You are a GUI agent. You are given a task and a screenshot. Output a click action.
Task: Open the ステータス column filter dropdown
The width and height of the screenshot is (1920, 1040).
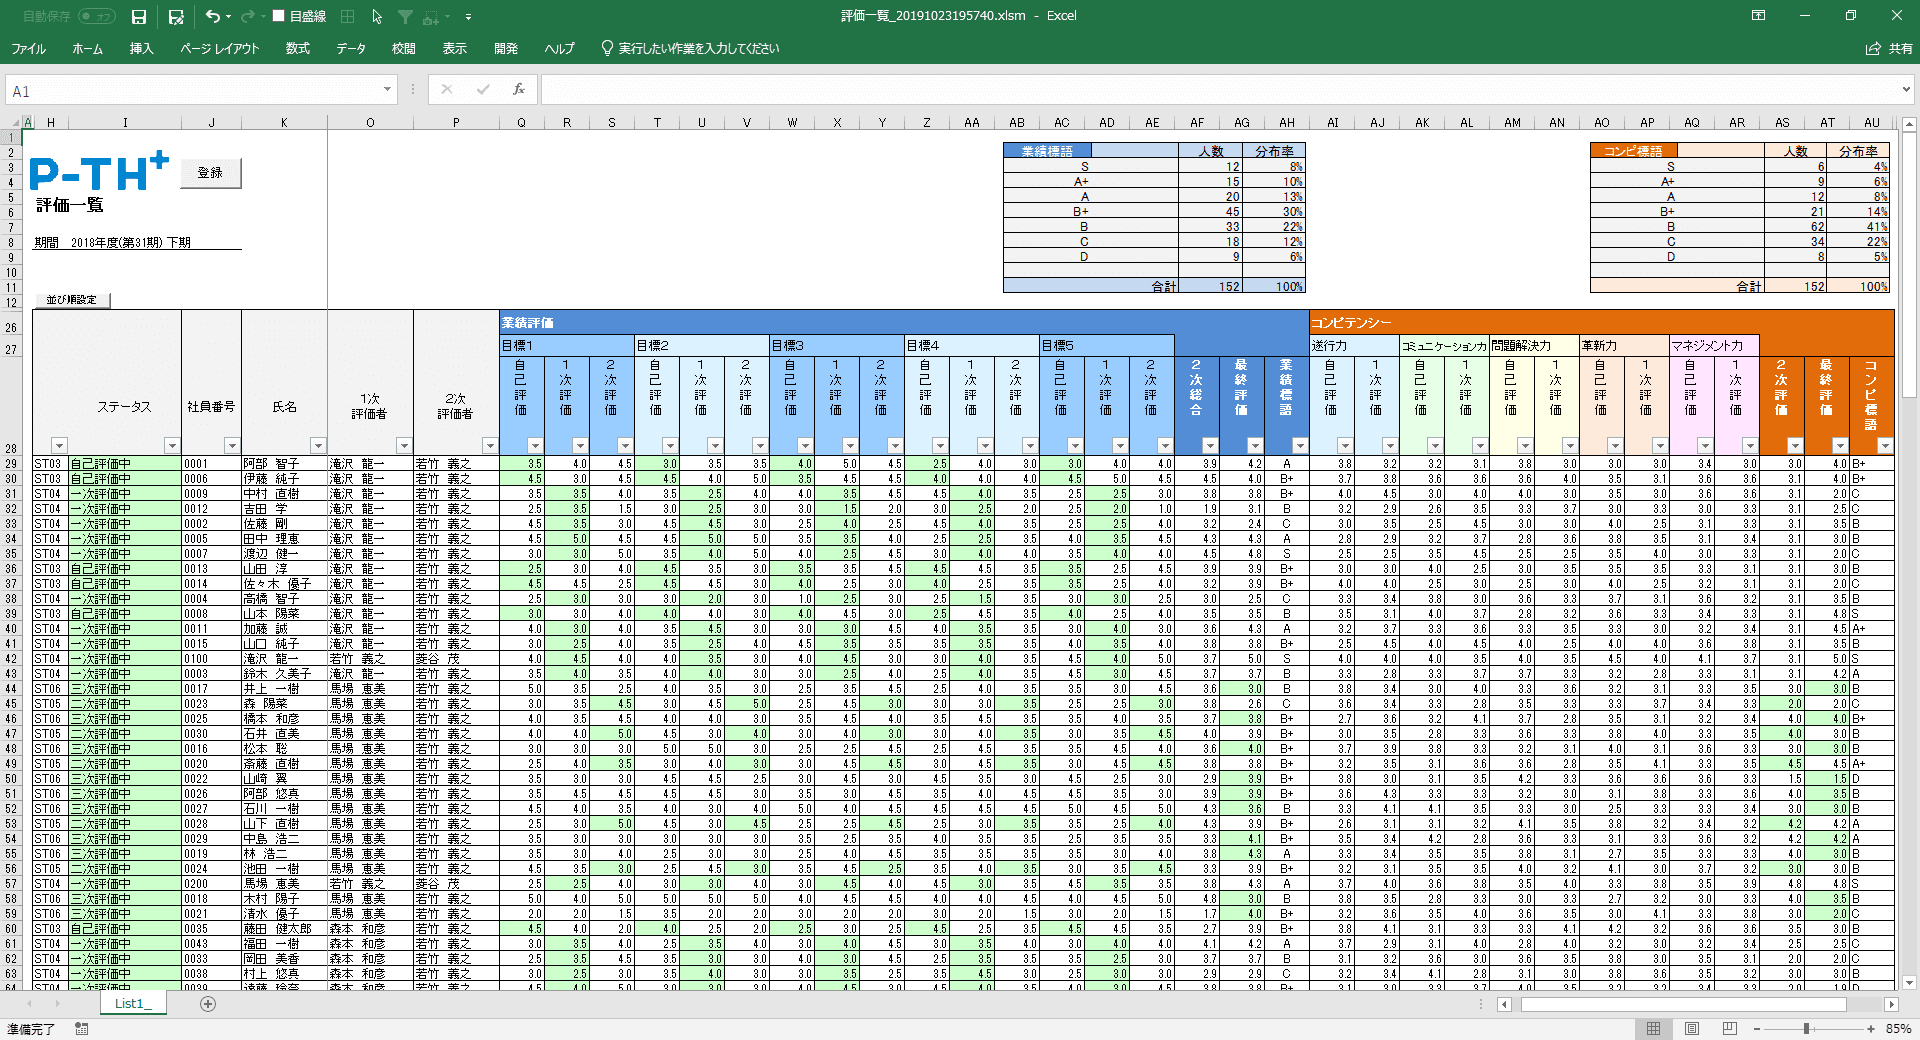172,446
